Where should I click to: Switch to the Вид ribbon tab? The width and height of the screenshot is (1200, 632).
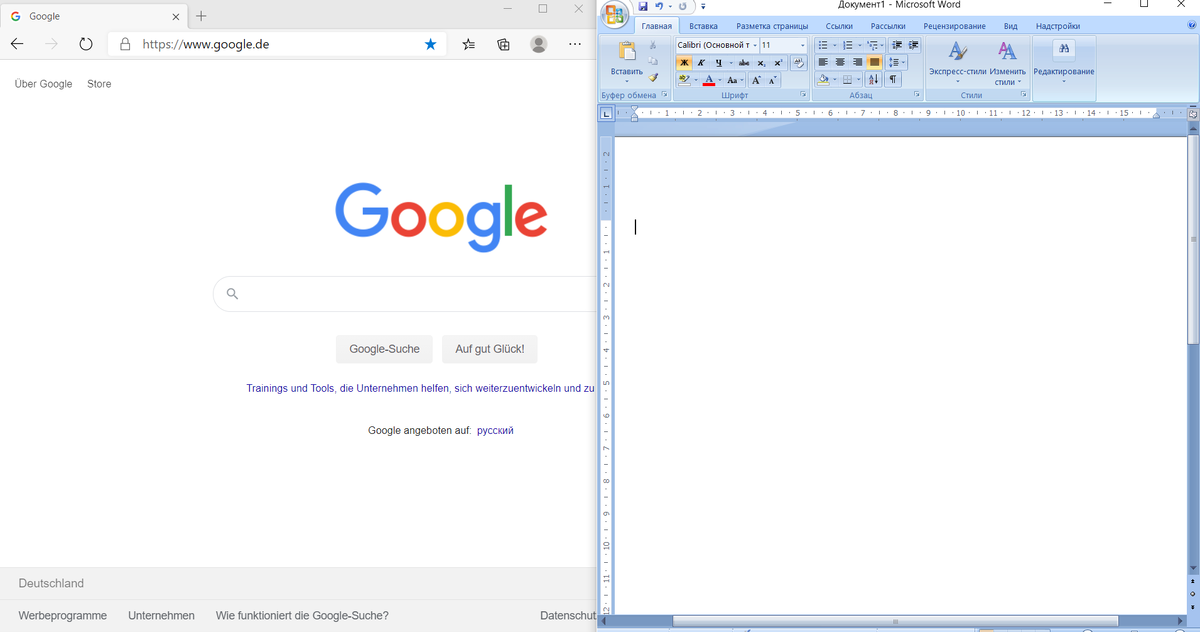pyautogui.click(x=1010, y=26)
